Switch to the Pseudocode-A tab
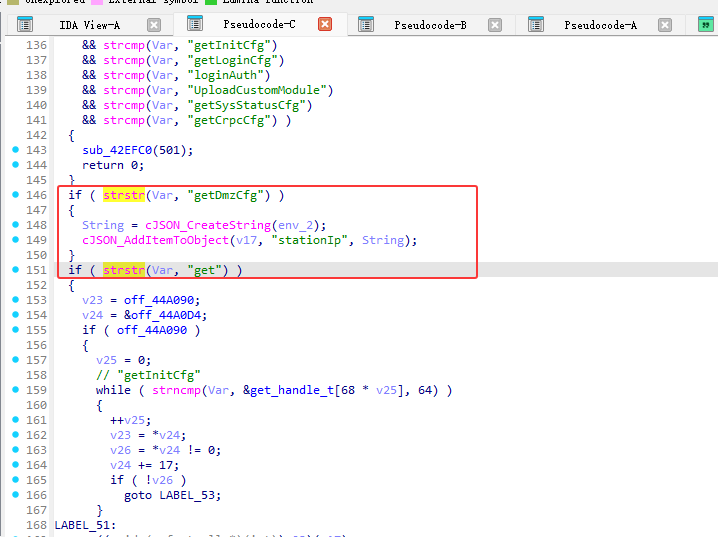 600,25
